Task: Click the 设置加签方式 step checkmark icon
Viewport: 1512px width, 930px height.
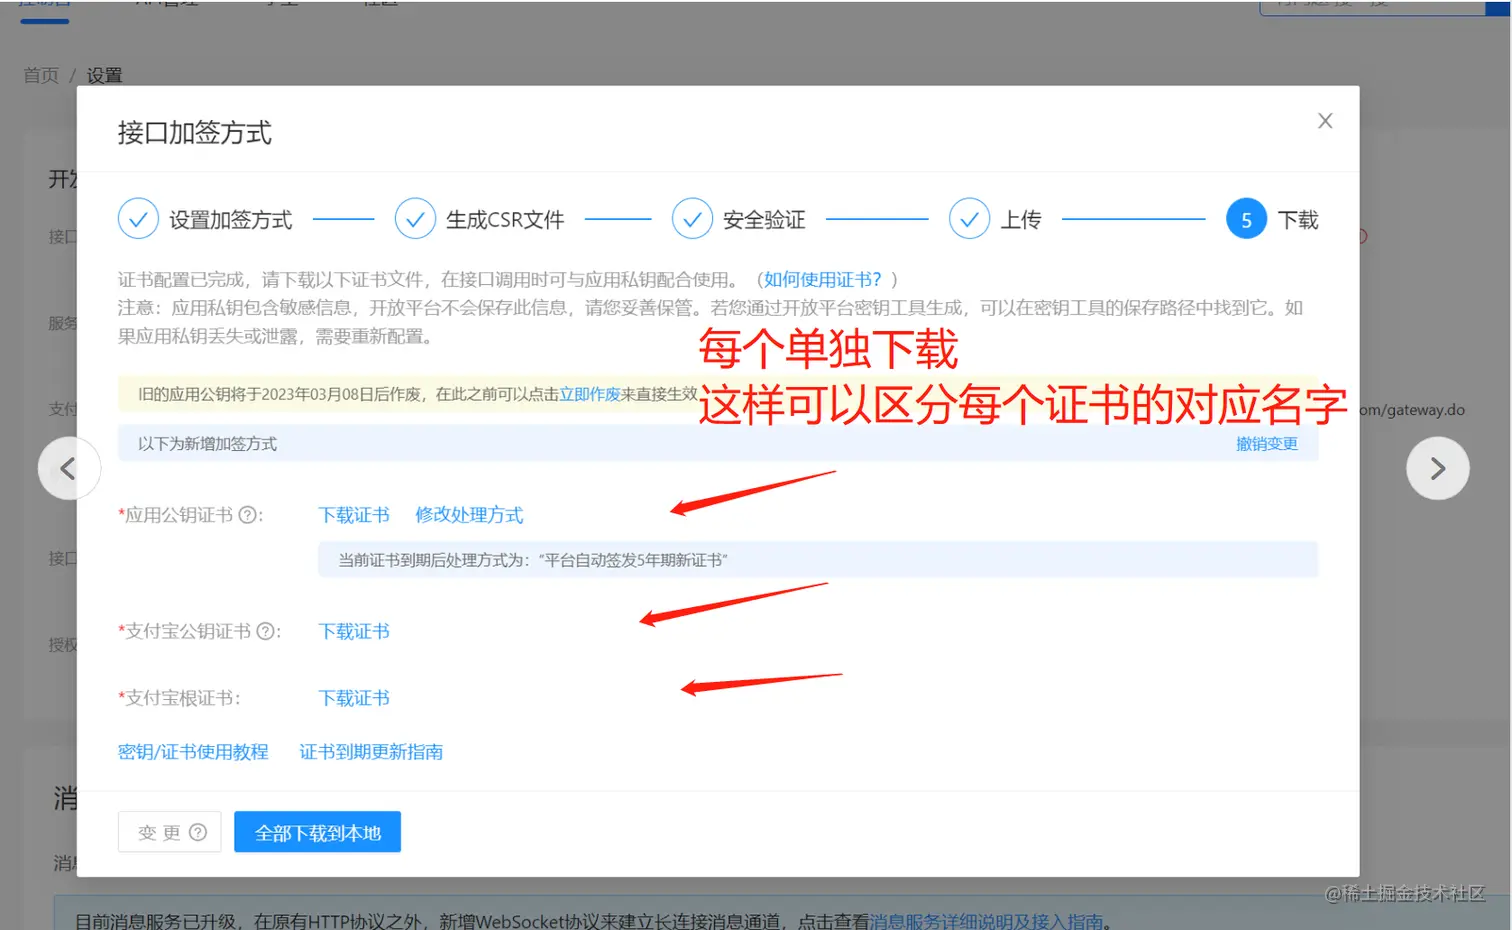Action: tap(138, 218)
